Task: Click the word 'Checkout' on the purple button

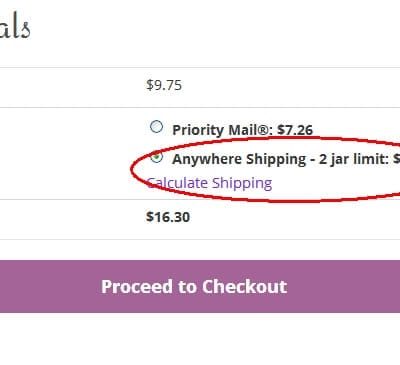Action: click(244, 287)
